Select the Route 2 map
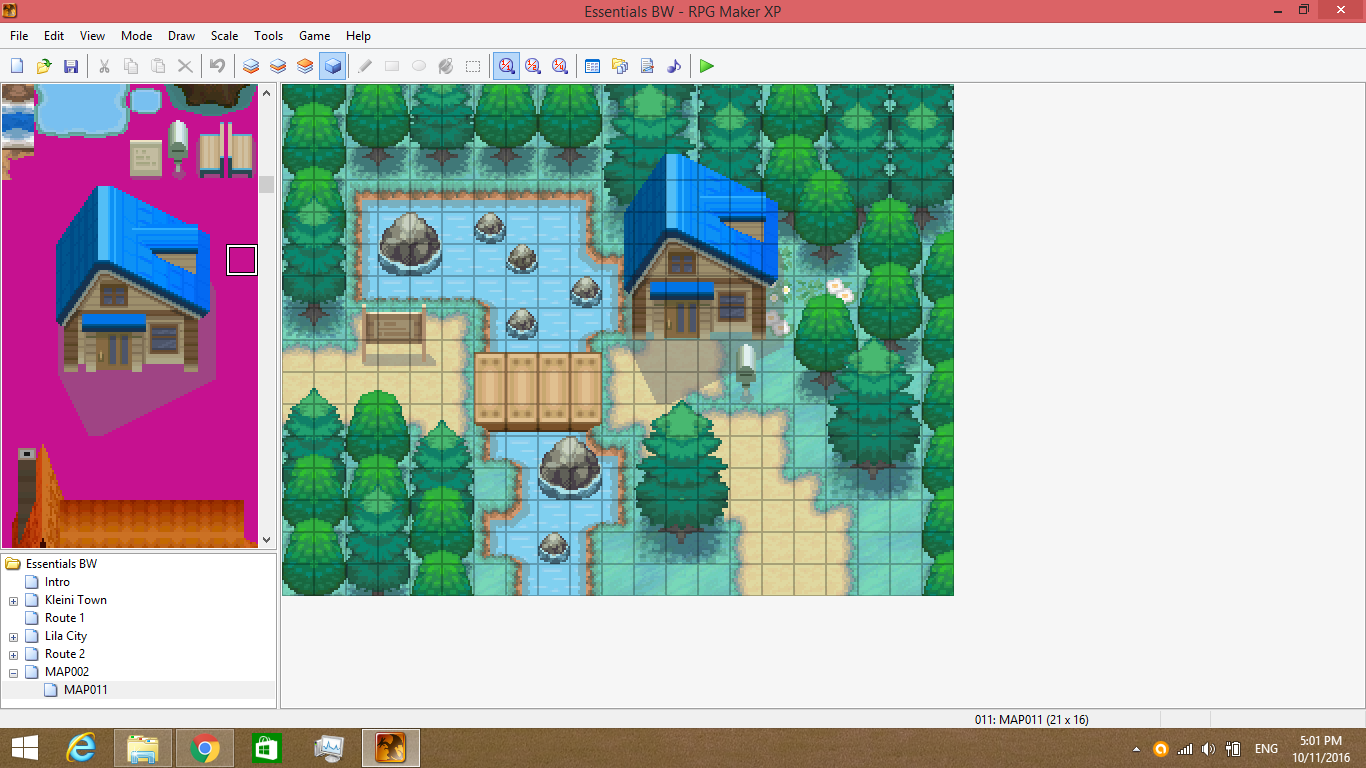The image size is (1366, 768). (x=65, y=654)
